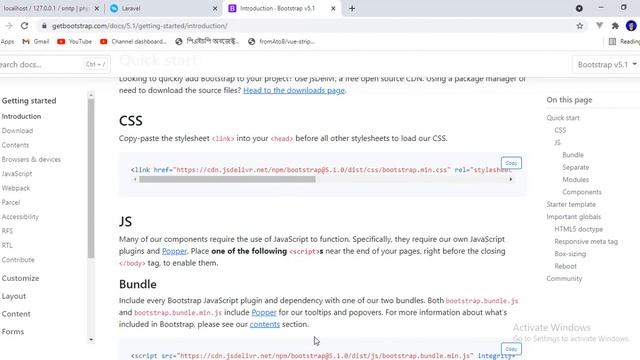The width and height of the screenshot is (640, 360).
Task: Reload the page with the refresh icon
Action: (24, 26)
